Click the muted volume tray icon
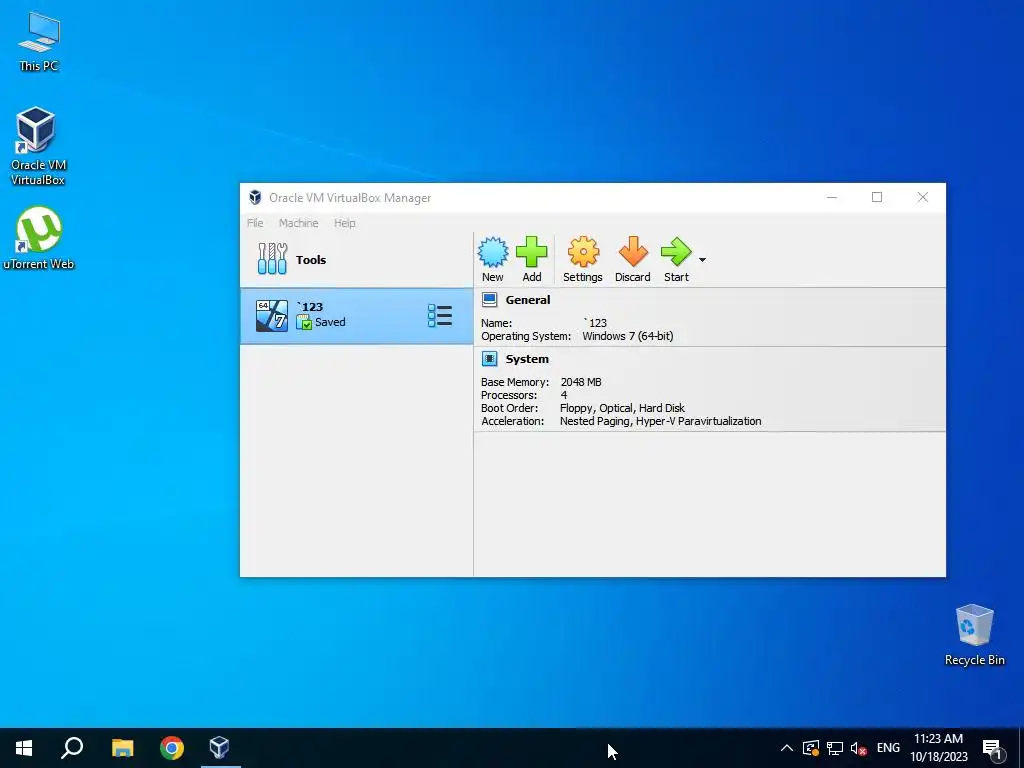This screenshot has height=768, width=1024. point(859,748)
